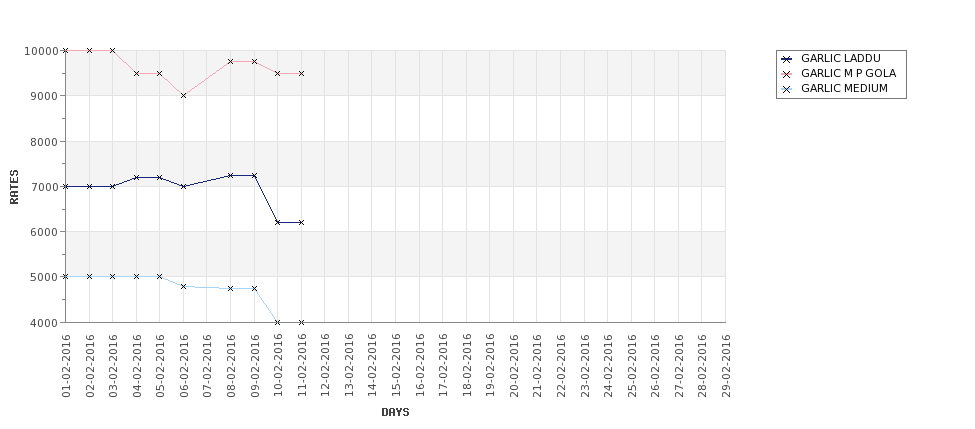
Task: Select GARLIC M P GOLA point on 04-02-2016
Action: (136, 73)
